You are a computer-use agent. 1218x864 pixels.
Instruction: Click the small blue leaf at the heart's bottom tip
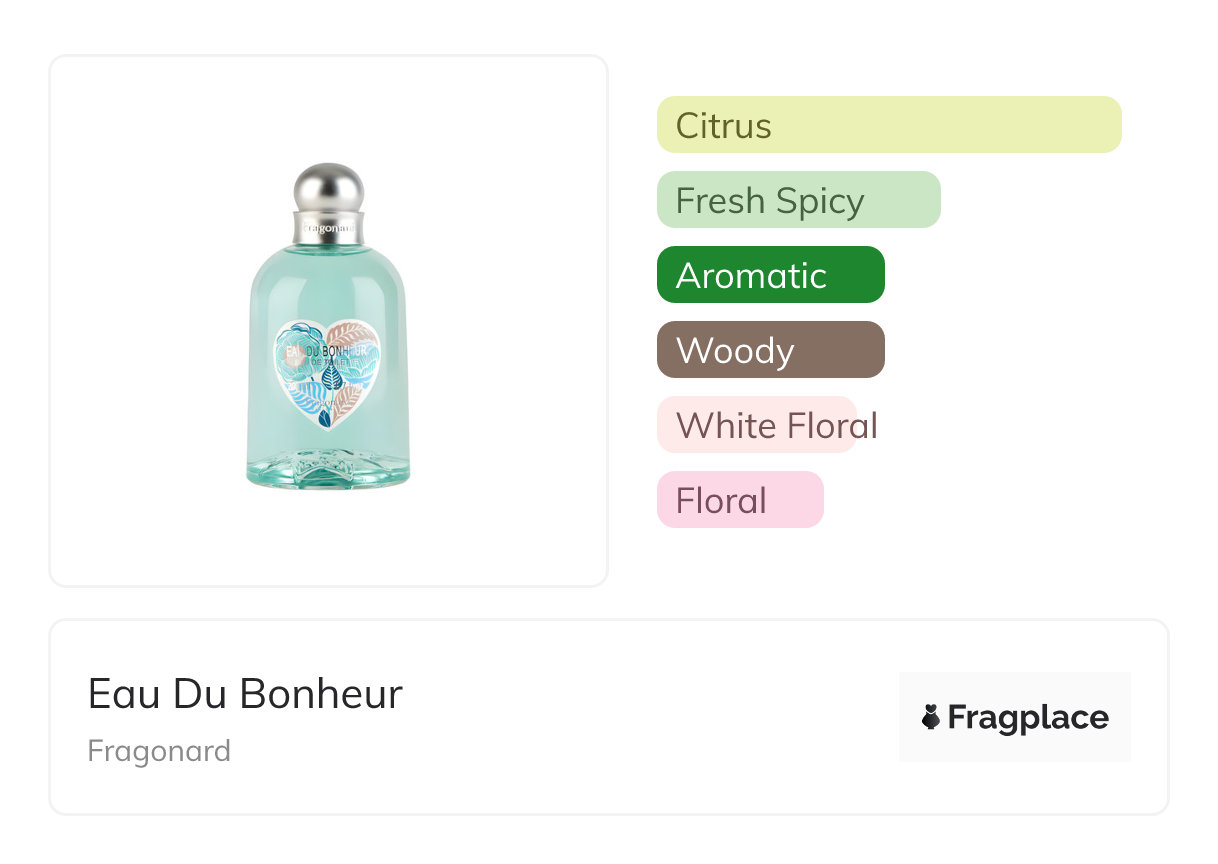tap(325, 418)
